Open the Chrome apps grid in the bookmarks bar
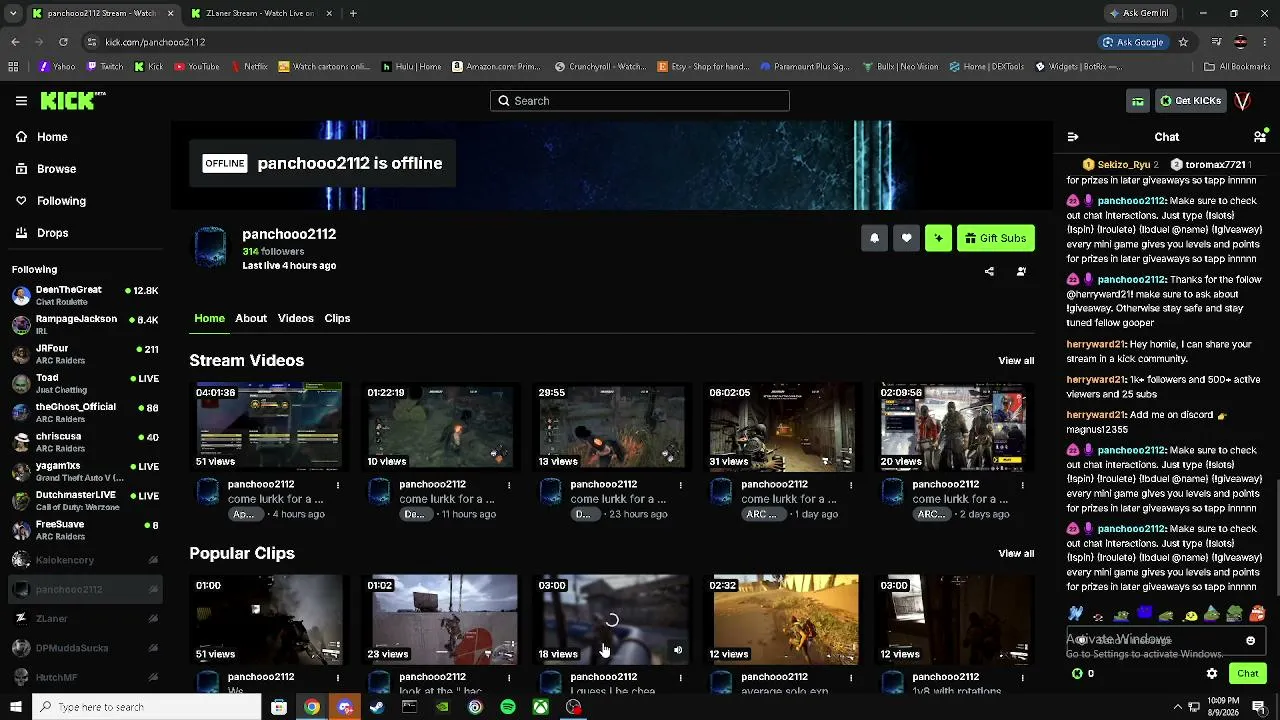Viewport: 1280px width, 720px height. coord(13,67)
